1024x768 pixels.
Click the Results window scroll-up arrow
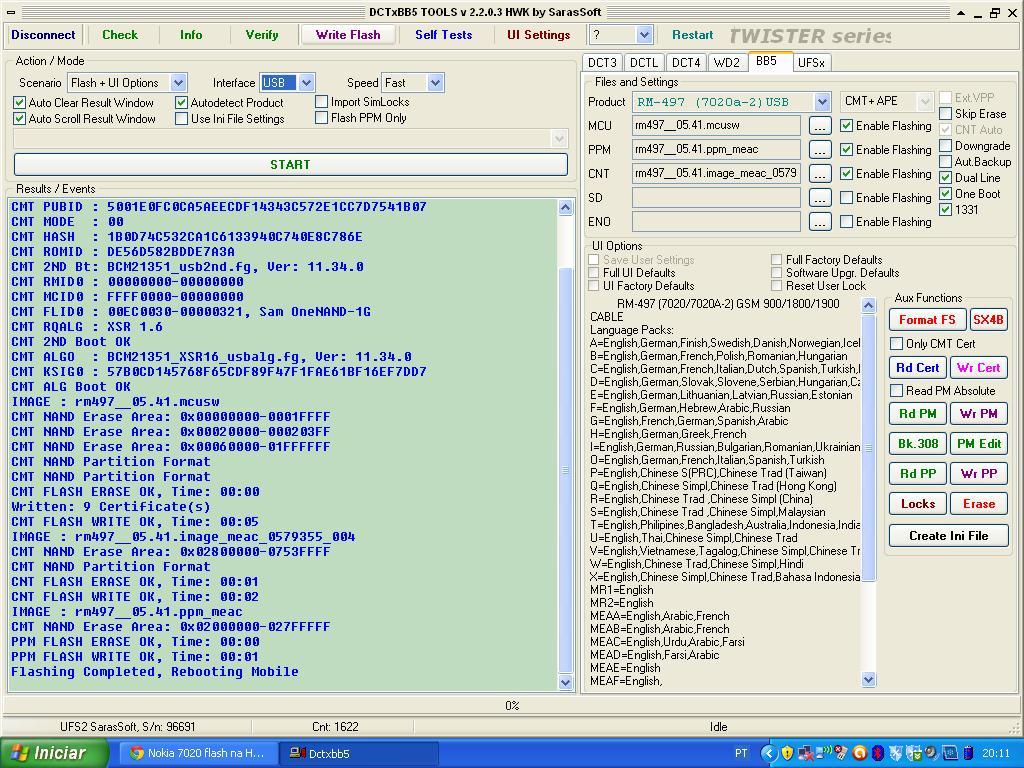[x=566, y=208]
